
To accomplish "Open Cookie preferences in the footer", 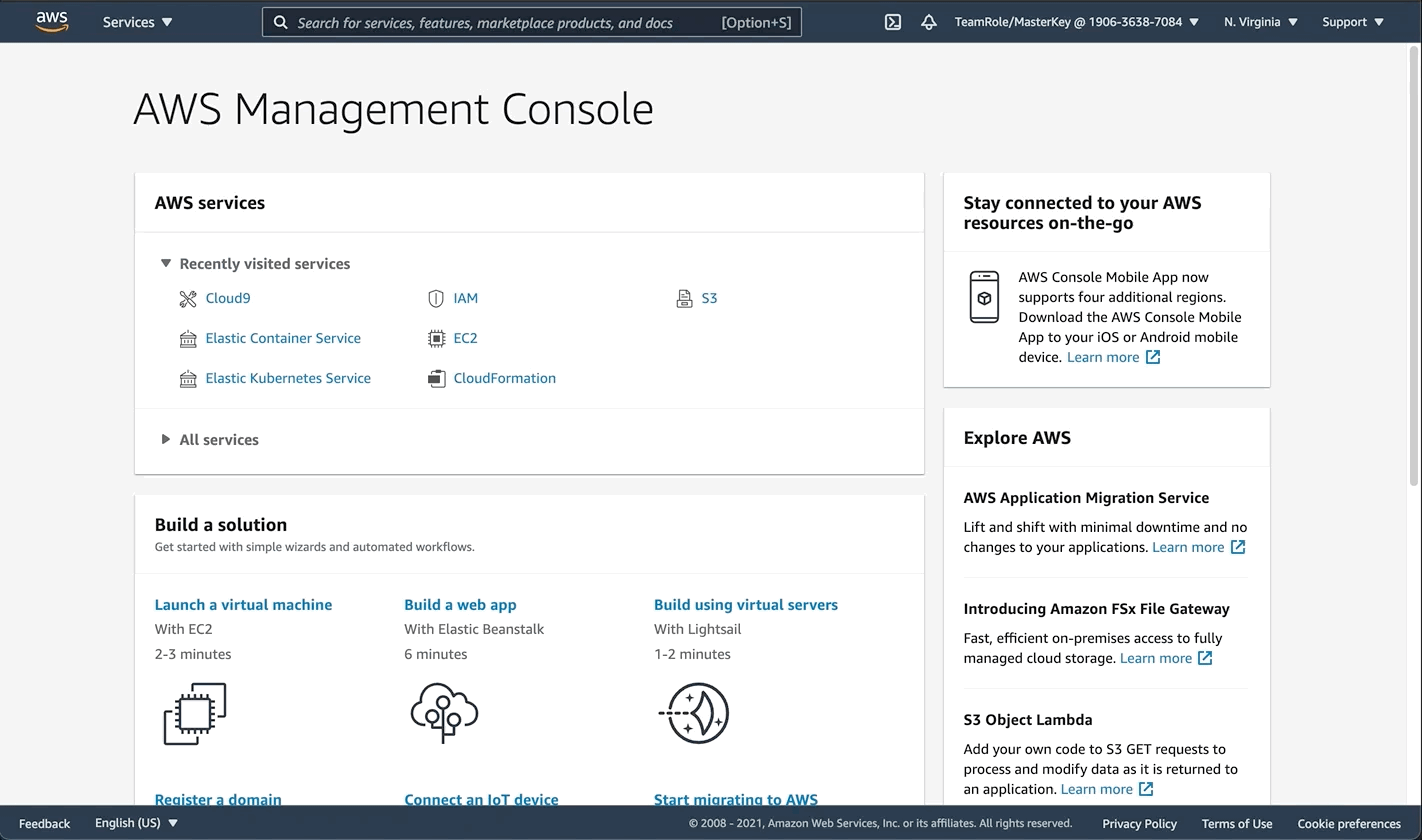I will coord(1349,823).
